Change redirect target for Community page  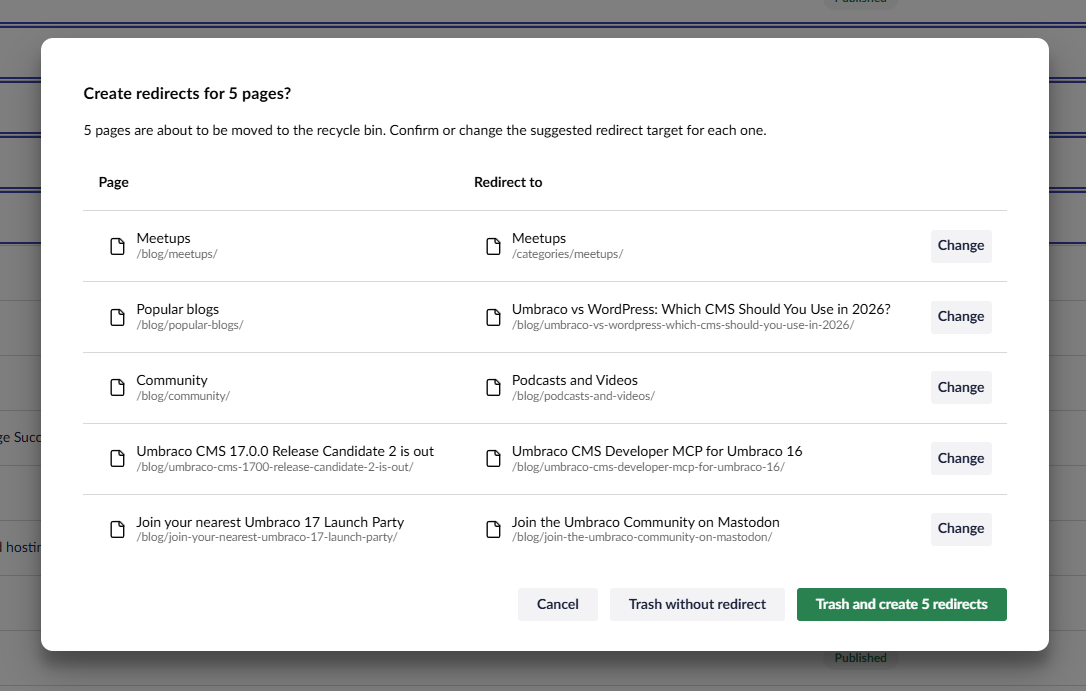pos(961,388)
